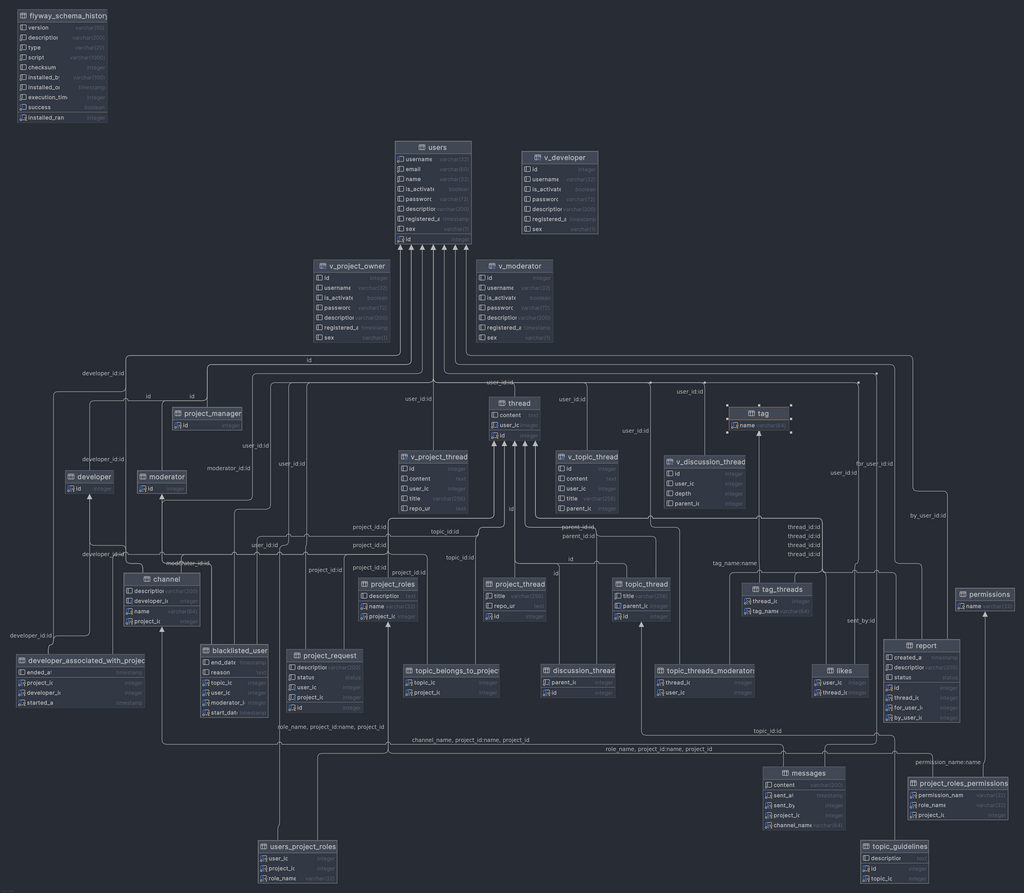
Task: Click the likes table header icon
Action: click(829, 671)
